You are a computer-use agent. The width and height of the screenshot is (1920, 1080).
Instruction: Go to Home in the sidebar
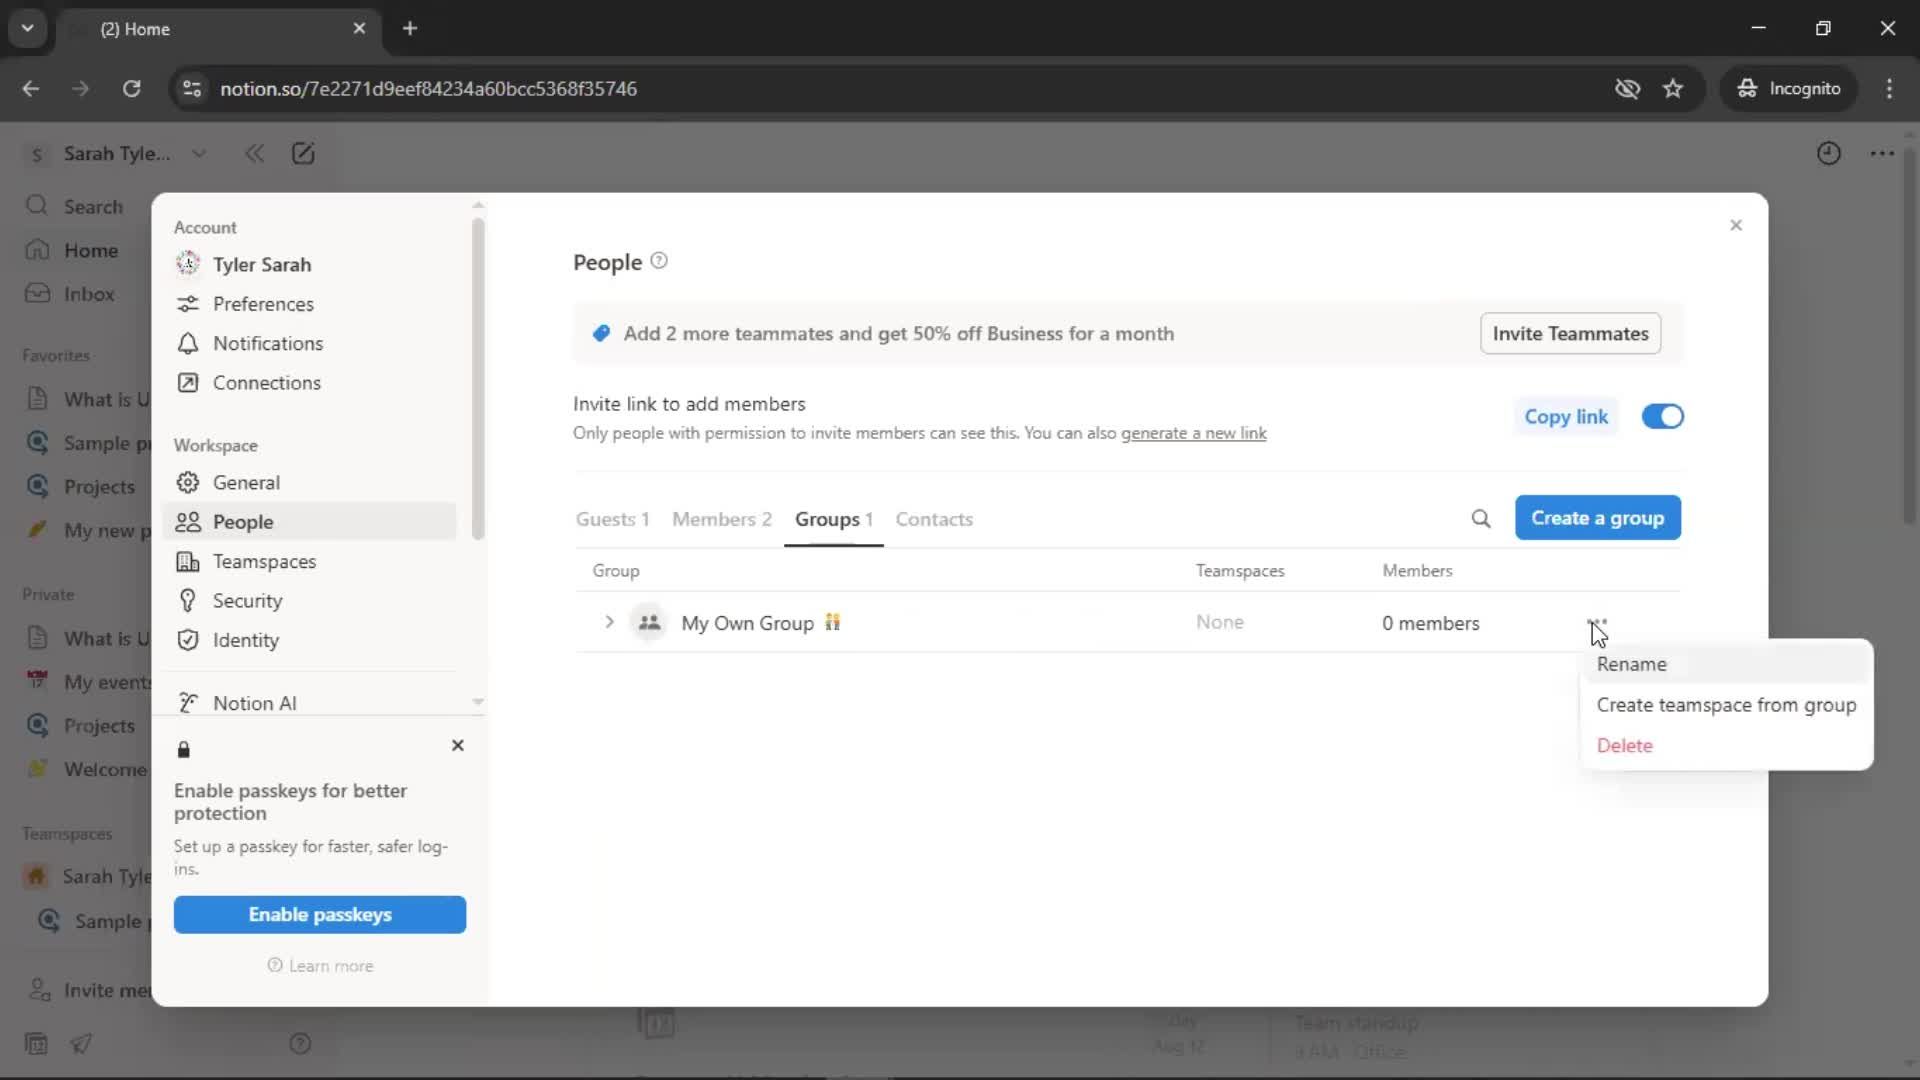pos(72,250)
